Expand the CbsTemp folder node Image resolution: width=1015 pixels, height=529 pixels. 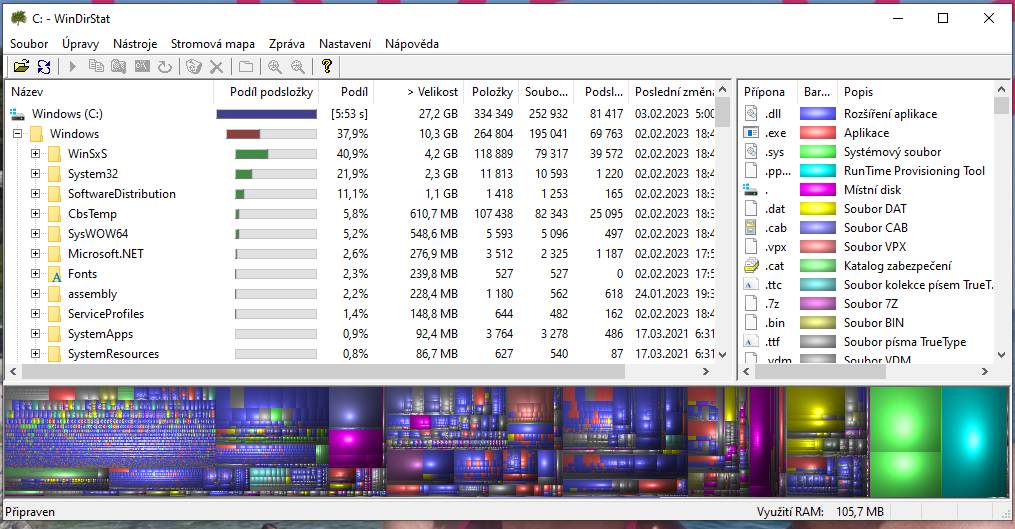pyautogui.click(x=36, y=214)
